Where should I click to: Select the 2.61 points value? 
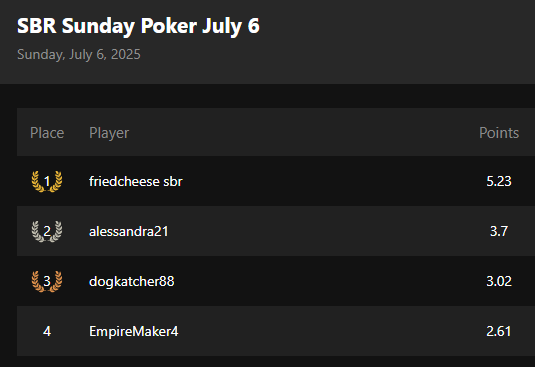[x=499, y=331]
